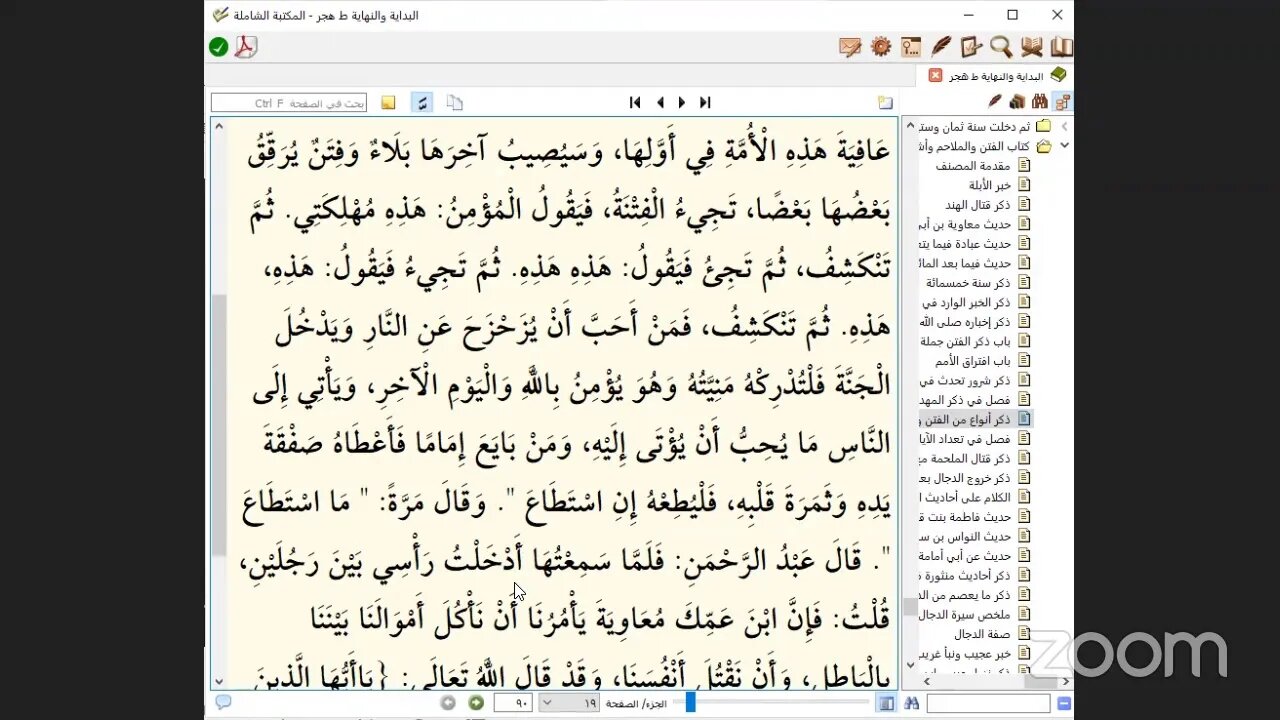This screenshot has width=1280, height=720.
Task: Open the volume number 19 dropdown
Action: pyautogui.click(x=569, y=704)
